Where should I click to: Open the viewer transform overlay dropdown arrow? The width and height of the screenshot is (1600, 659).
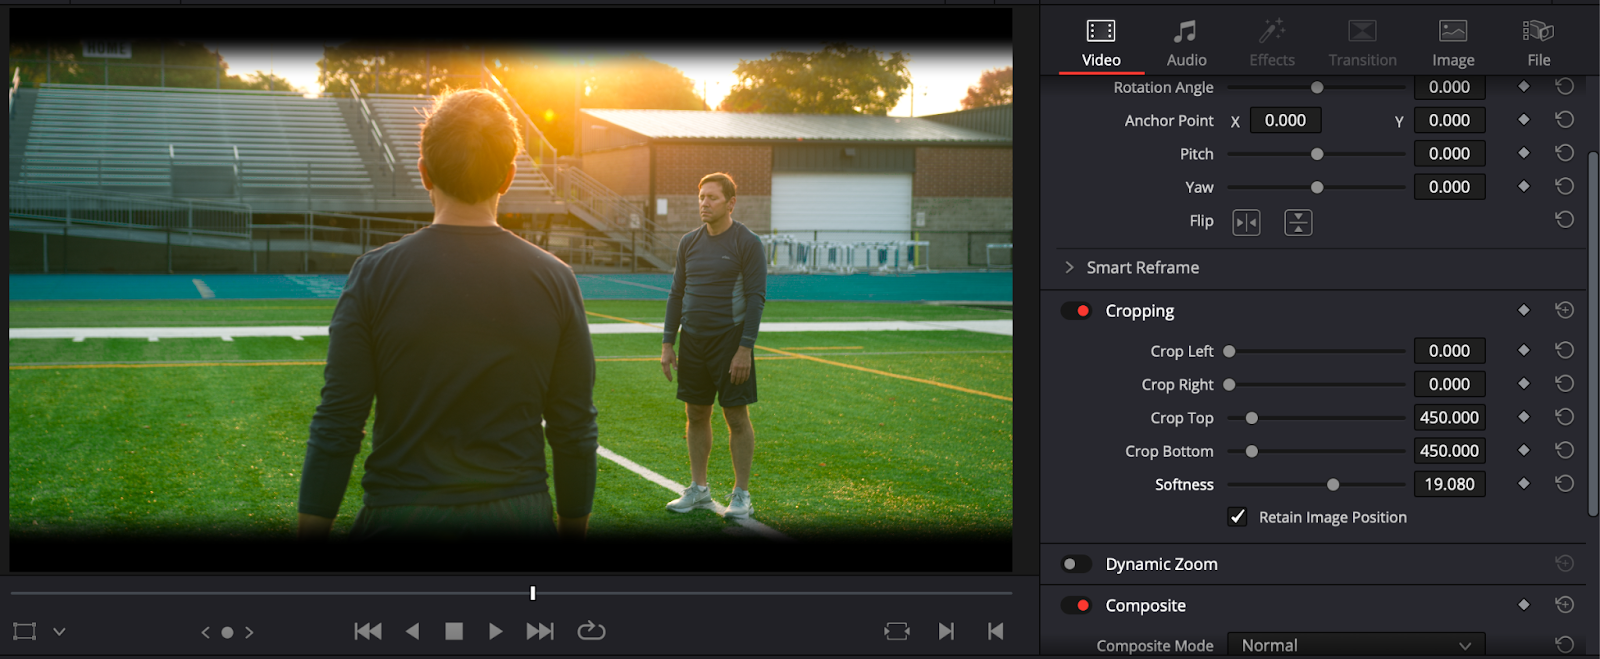pyautogui.click(x=59, y=632)
